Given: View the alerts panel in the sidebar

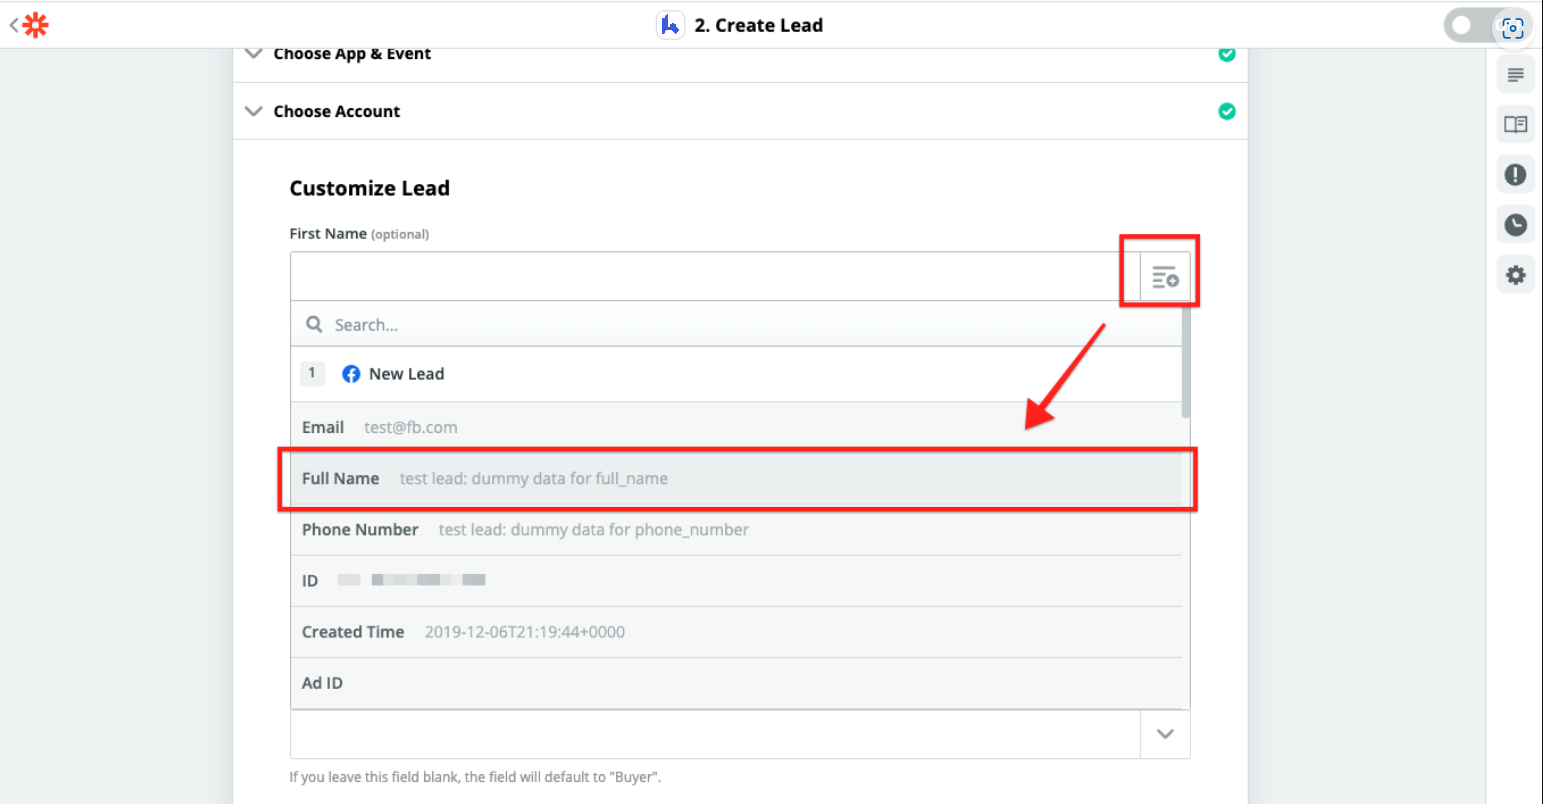Looking at the screenshot, I should 1515,174.
